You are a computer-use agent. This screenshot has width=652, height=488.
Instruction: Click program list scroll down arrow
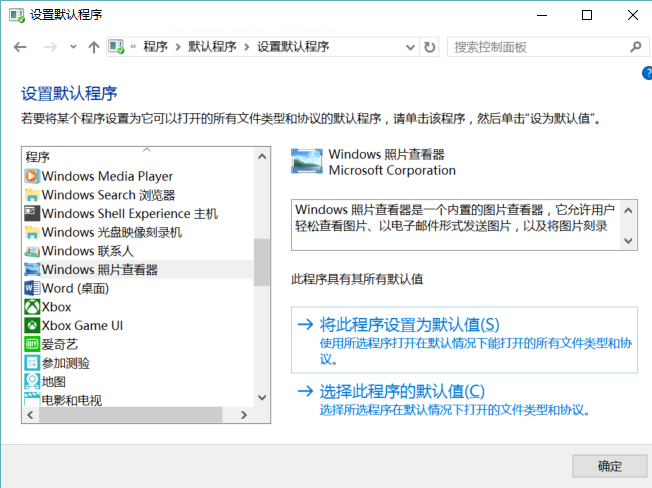(x=262, y=397)
